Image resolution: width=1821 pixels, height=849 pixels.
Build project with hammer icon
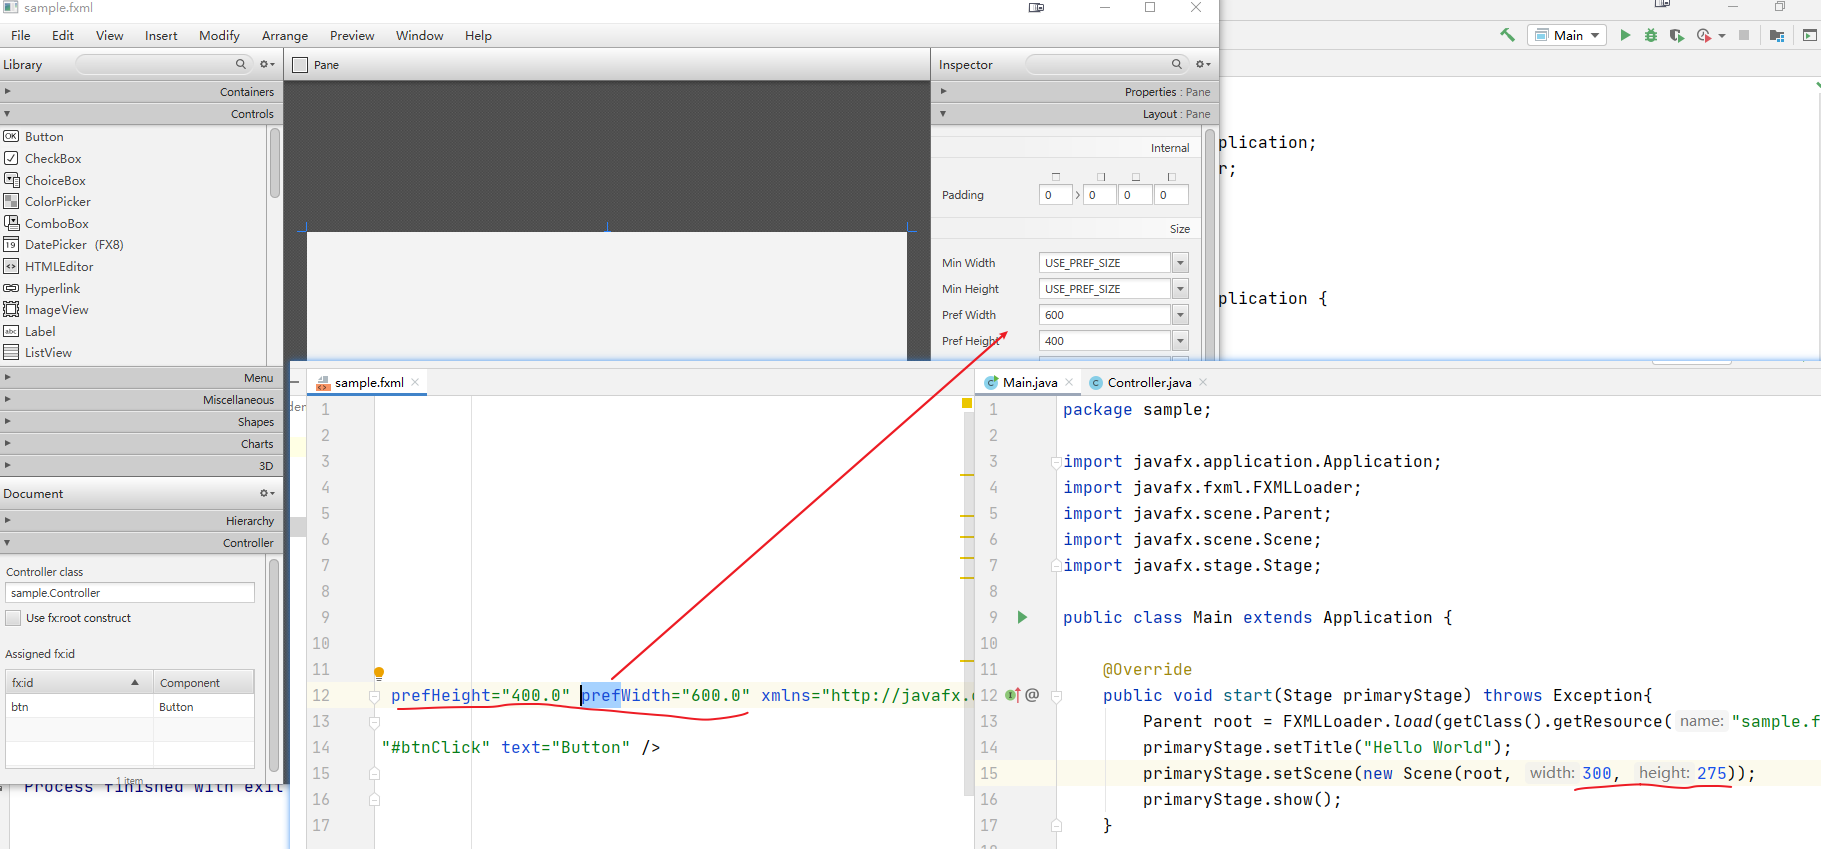point(1507,35)
